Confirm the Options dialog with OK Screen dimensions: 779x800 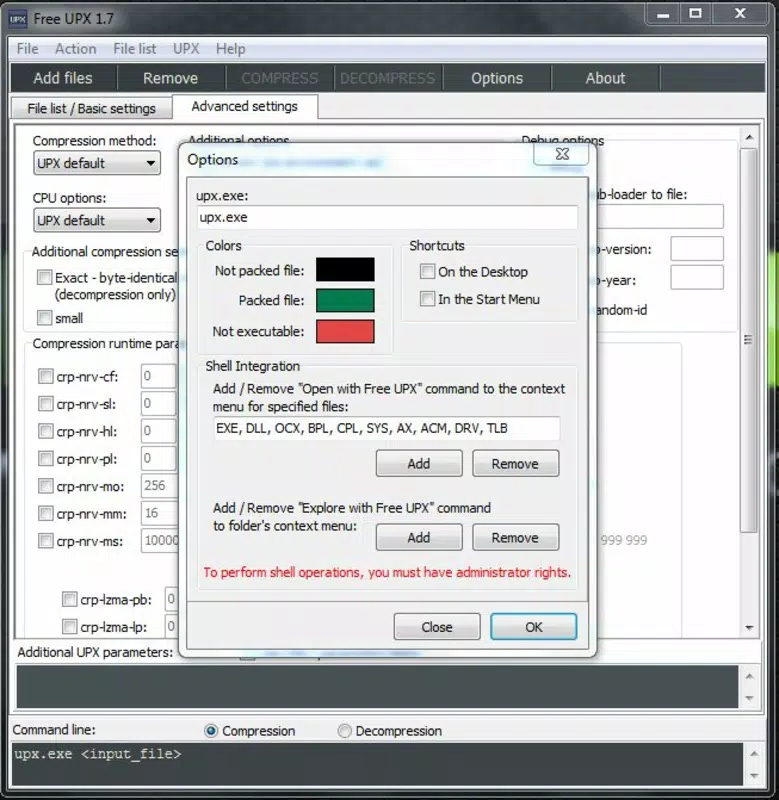(534, 627)
